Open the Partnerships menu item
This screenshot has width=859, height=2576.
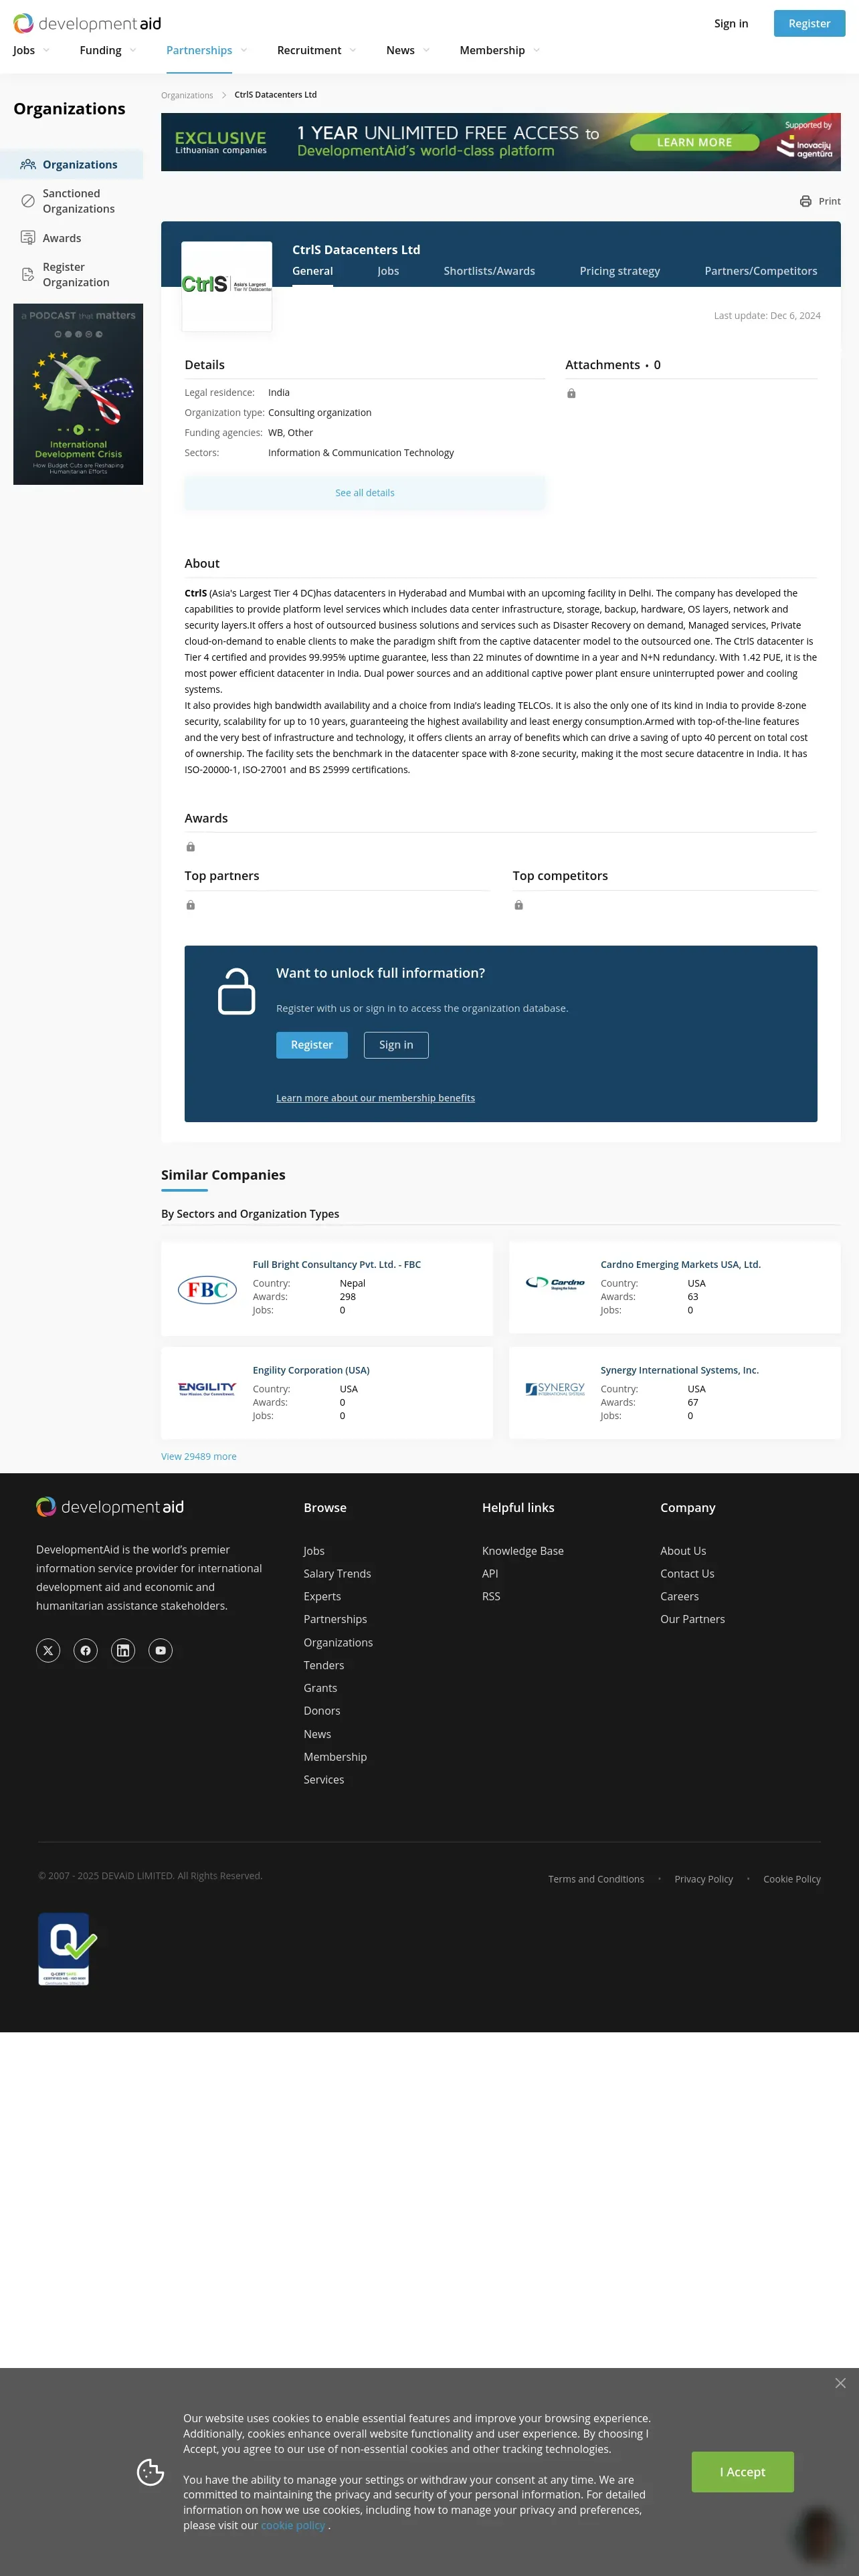(x=199, y=50)
